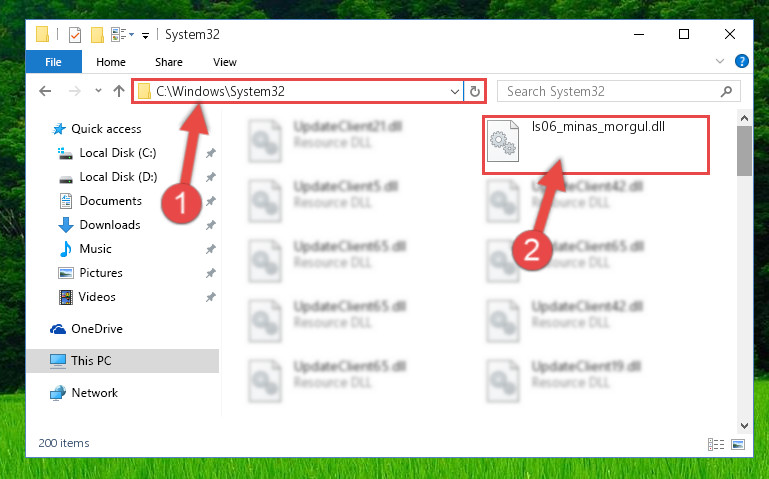The height and width of the screenshot is (479, 769).
Task: Go back using the back arrow
Action: pos(45,91)
